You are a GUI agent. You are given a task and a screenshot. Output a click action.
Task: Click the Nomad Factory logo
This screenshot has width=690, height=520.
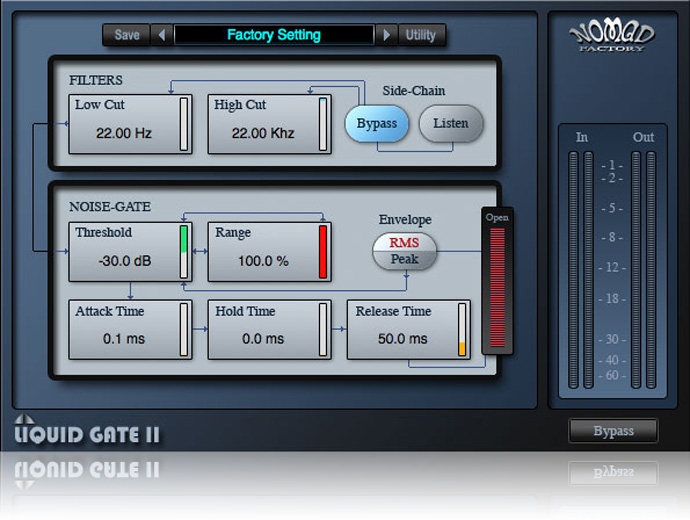612,37
